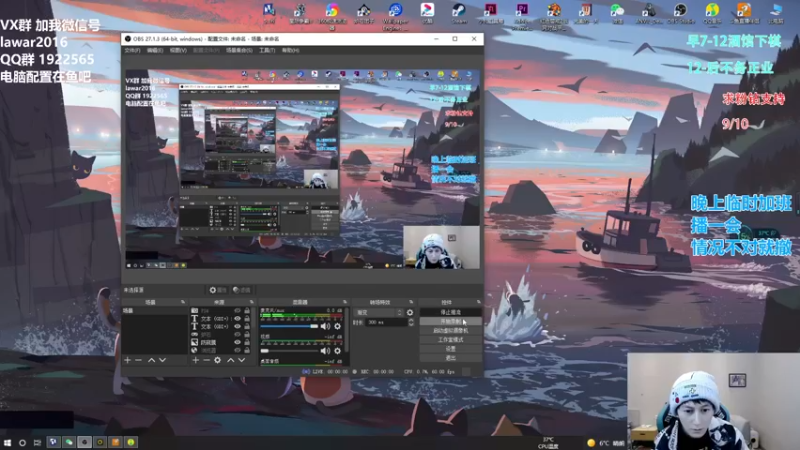The image size is (800, 450).
Task: Toggle lock on first 文本 (GDI+) source
Action: coord(247,318)
